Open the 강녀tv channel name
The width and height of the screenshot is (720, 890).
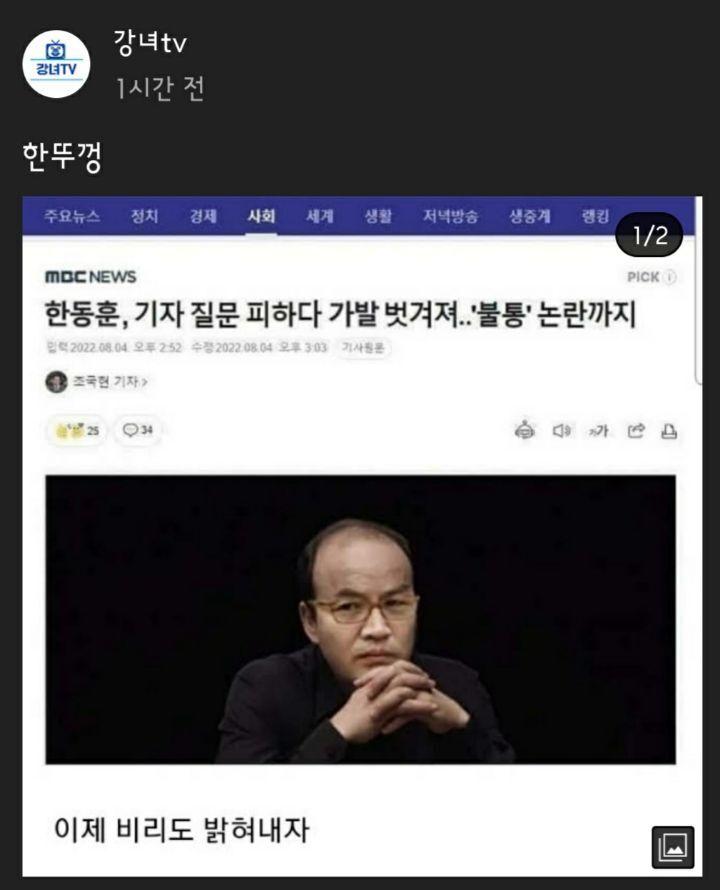point(150,42)
